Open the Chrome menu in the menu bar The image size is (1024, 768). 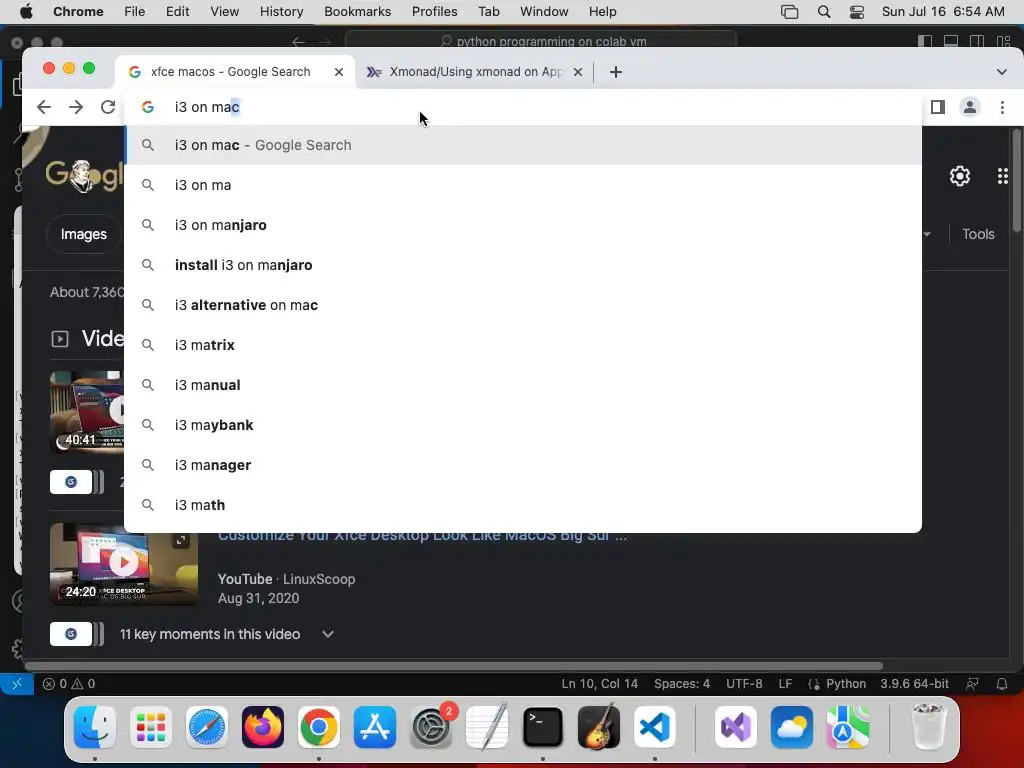coord(78,12)
